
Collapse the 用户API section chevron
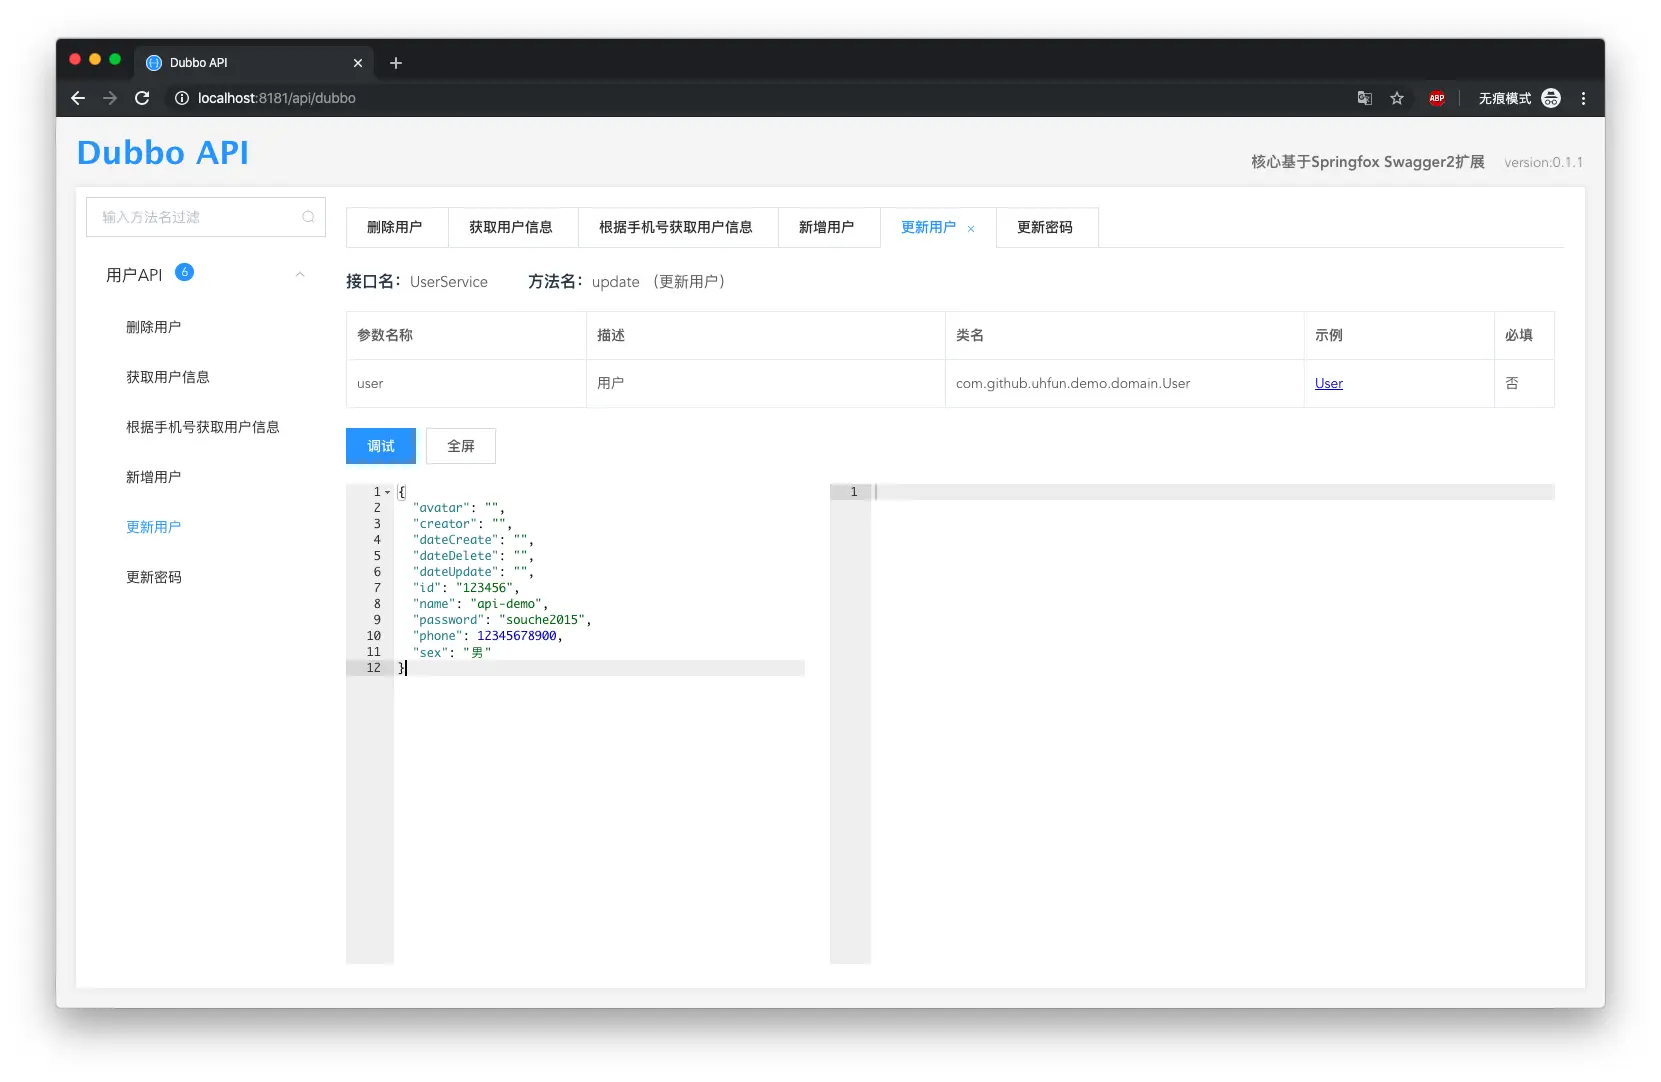(300, 274)
